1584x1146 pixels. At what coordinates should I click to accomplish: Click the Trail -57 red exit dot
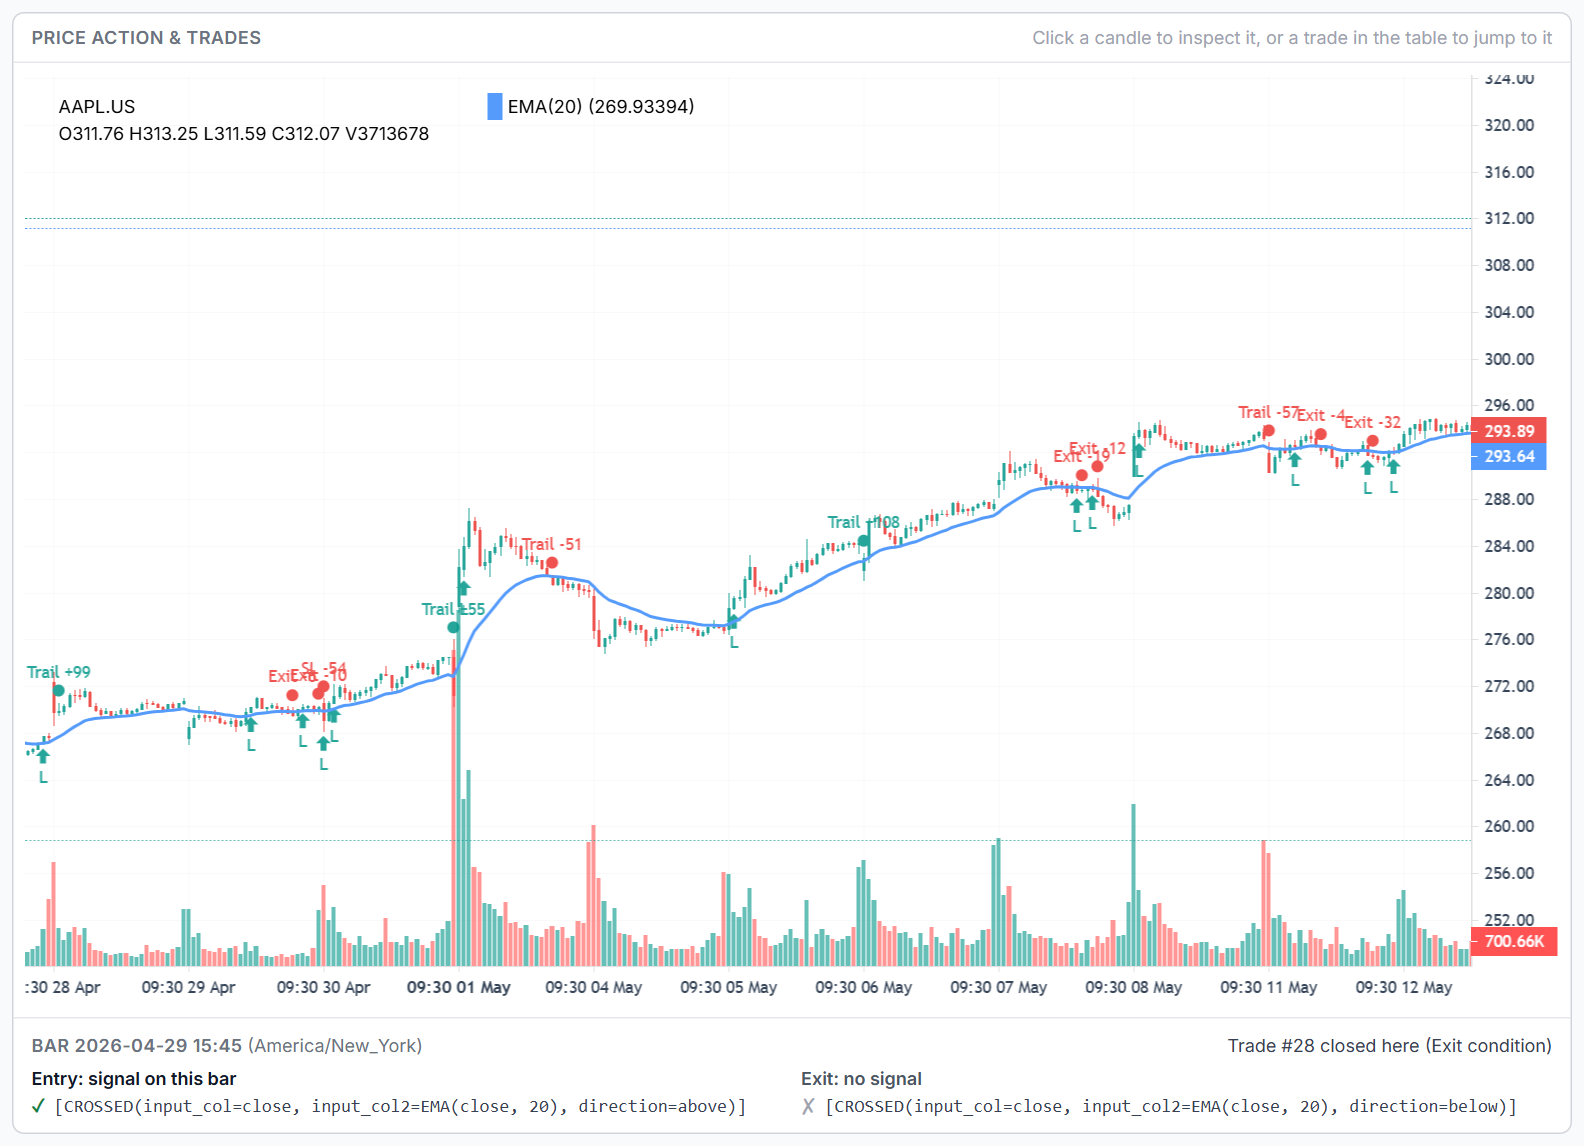point(1269,431)
